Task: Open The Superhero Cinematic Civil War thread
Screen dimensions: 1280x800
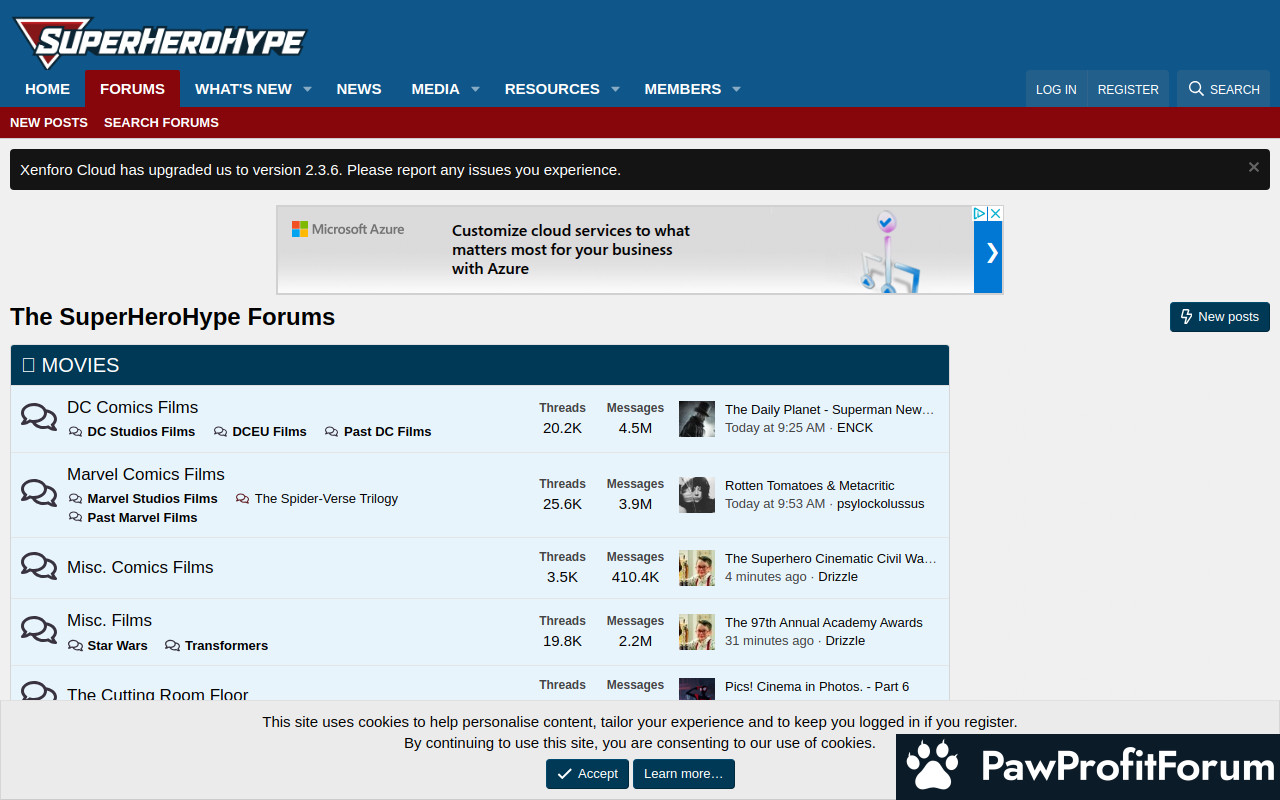Action: pyautogui.click(x=831, y=558)
